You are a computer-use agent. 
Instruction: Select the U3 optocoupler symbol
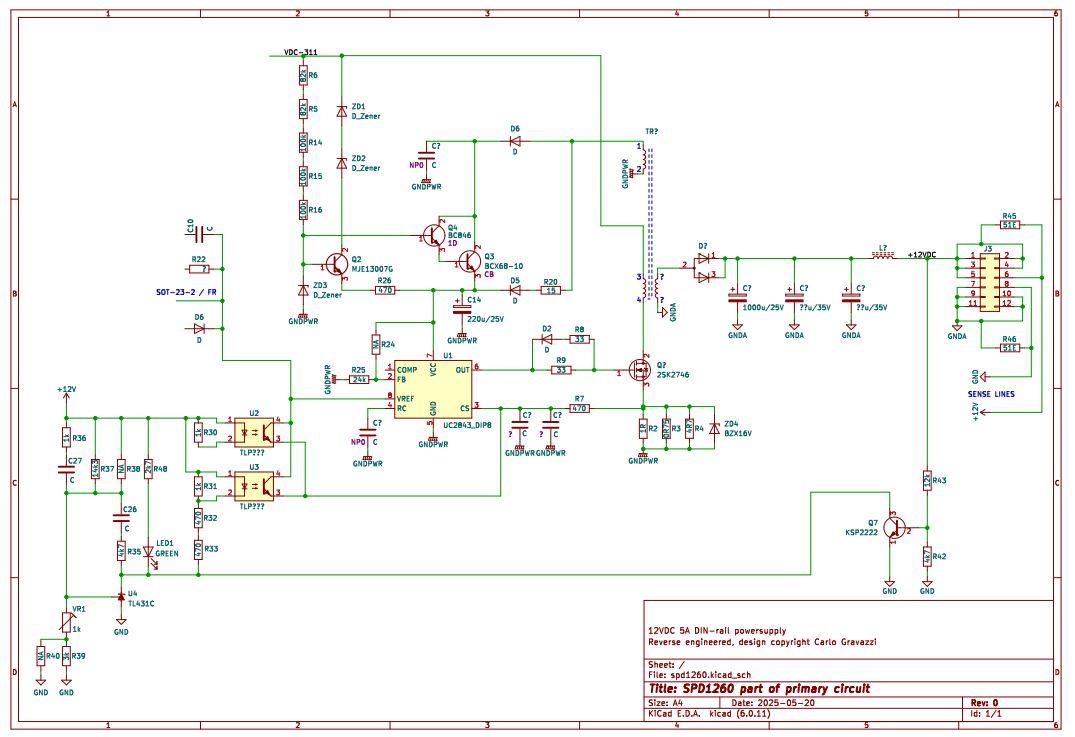click(254, 485)
